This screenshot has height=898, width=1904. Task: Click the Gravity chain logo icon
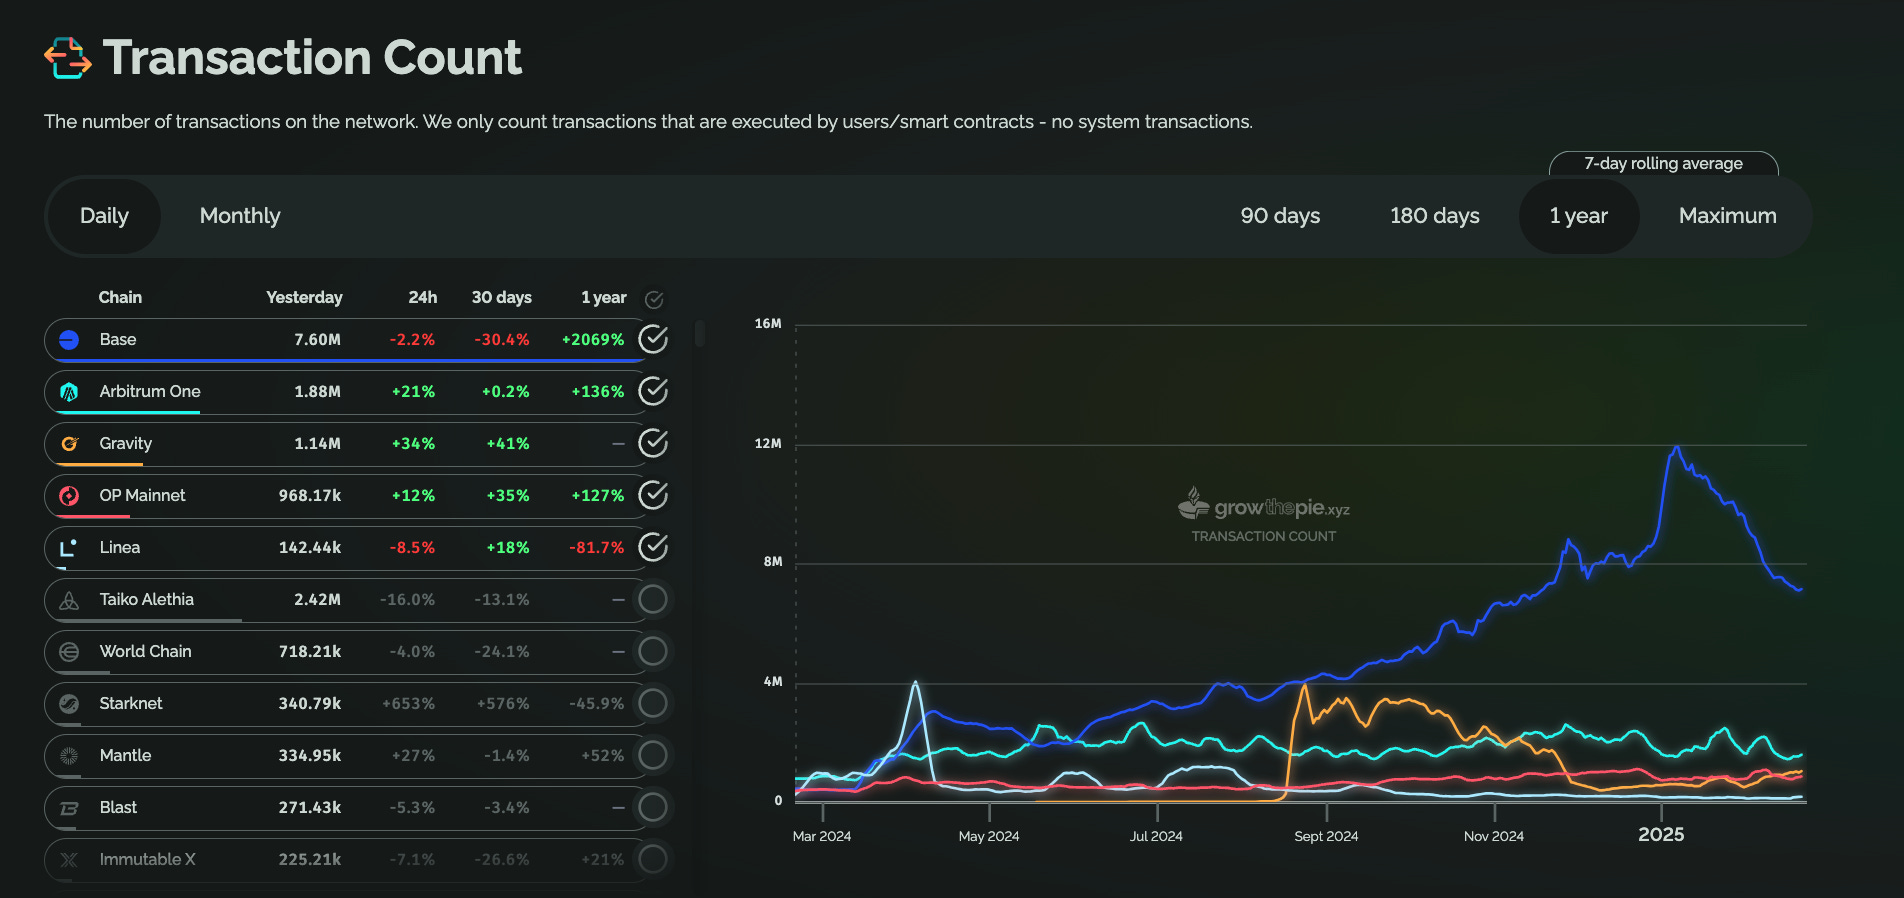coord(69,444)
